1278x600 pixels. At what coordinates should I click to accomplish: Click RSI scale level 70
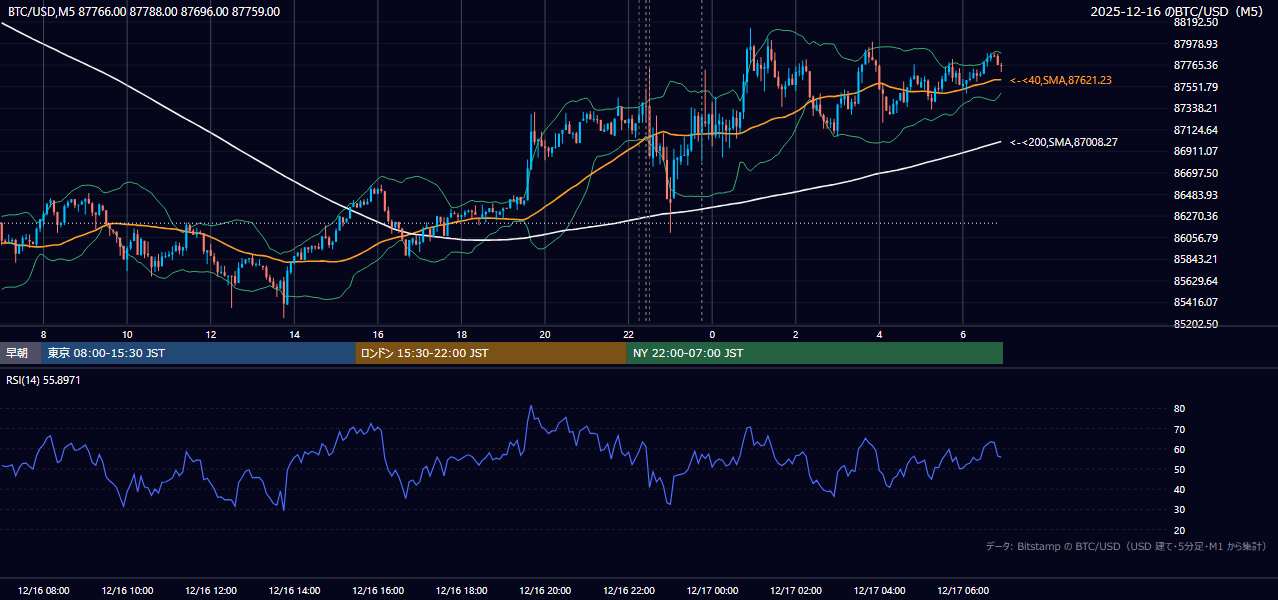[1179, 429]
